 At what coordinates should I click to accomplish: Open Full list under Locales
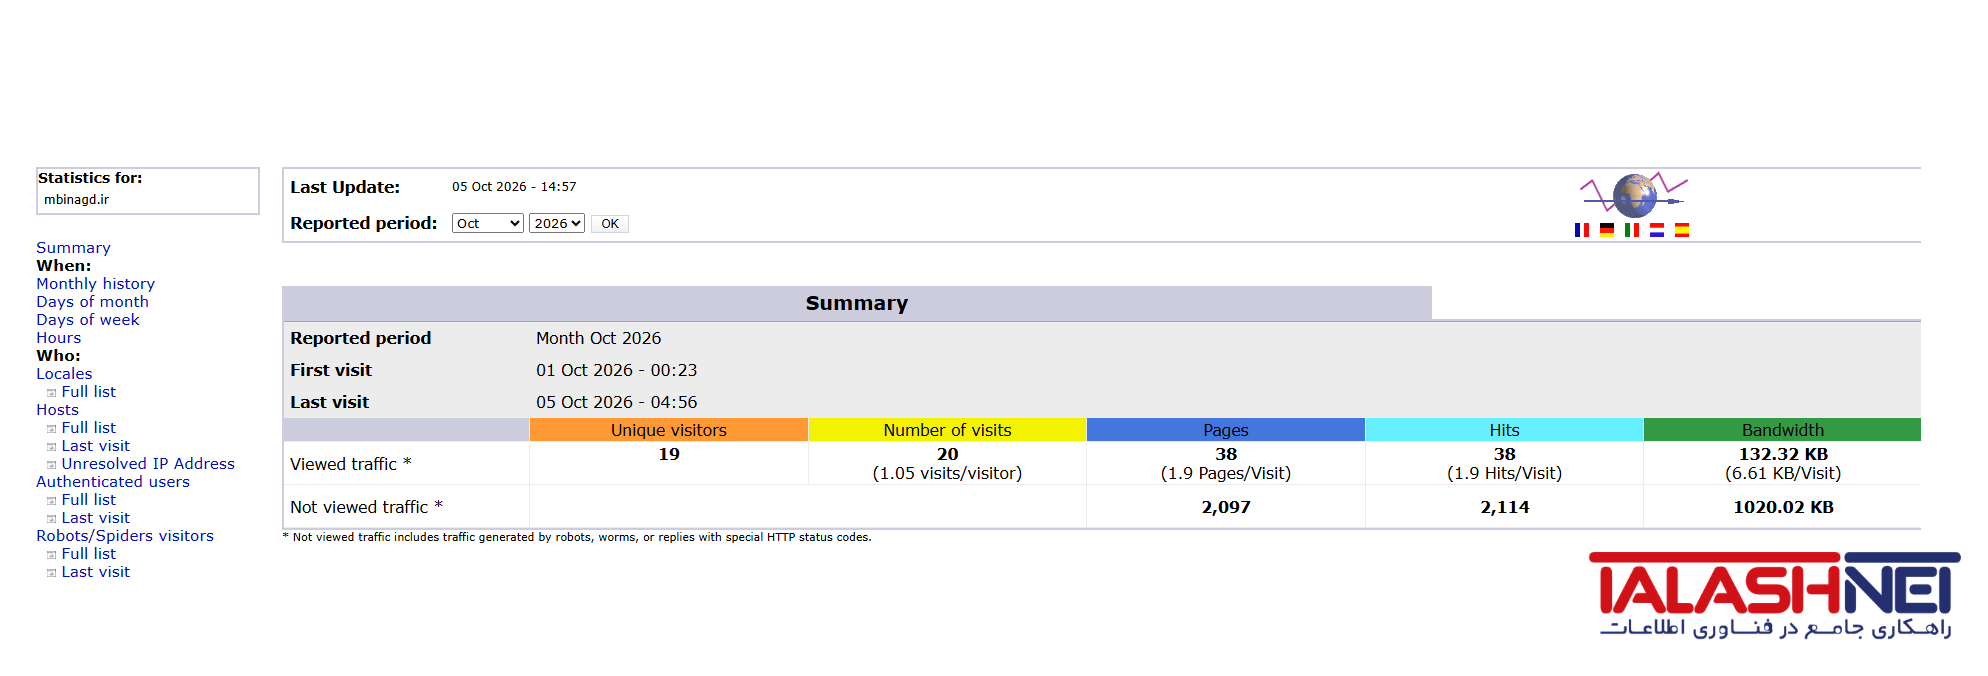pyautogui.click(x=88, y=392)
